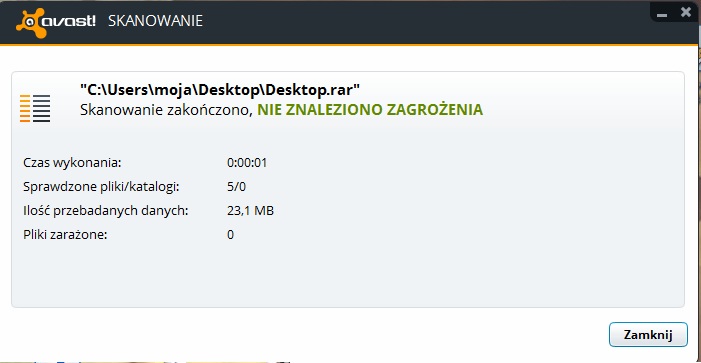701x363 pixels.
Task: Click the "Ilość przebadanych danych:" label
Action: coord(106,211)
